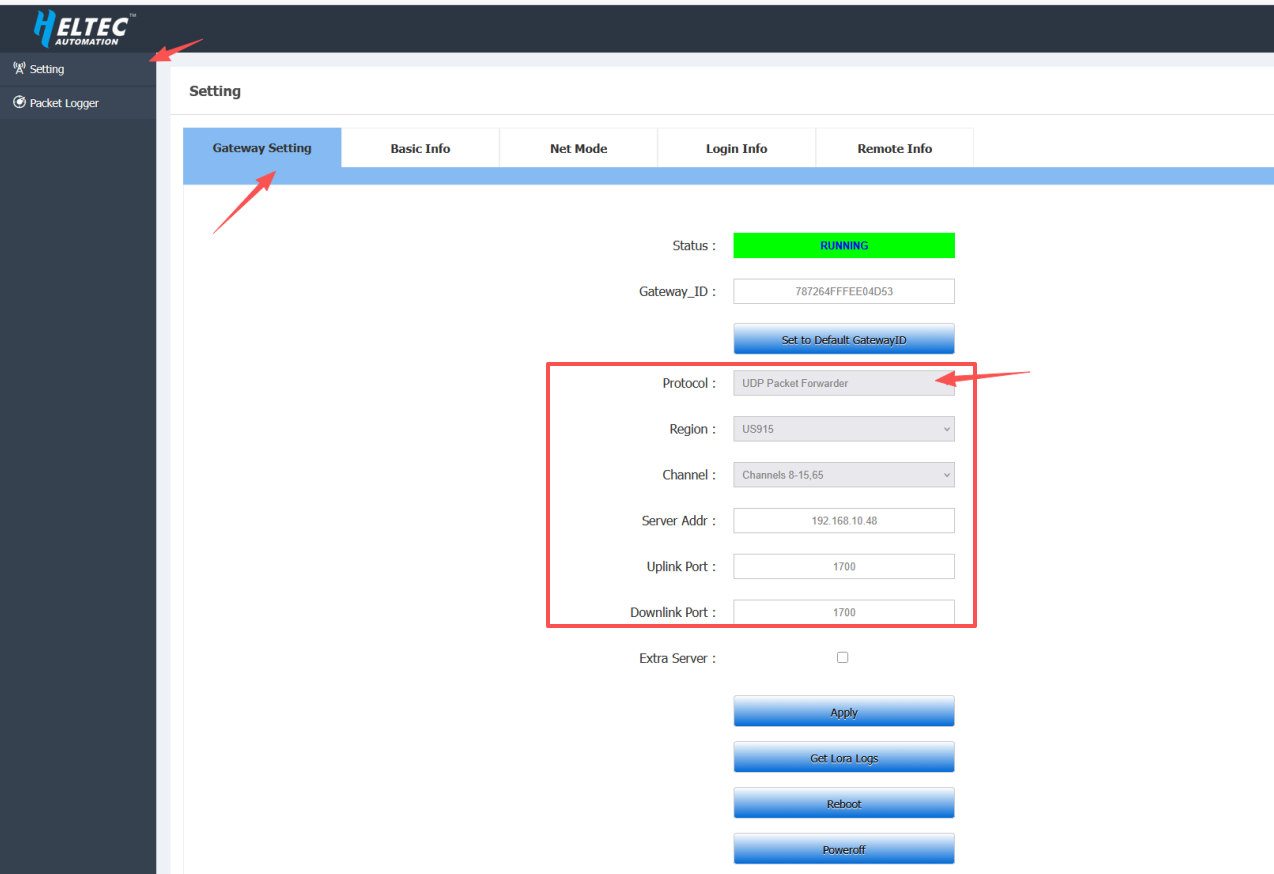Expand the Region US915 dropdown

[843, 429]
